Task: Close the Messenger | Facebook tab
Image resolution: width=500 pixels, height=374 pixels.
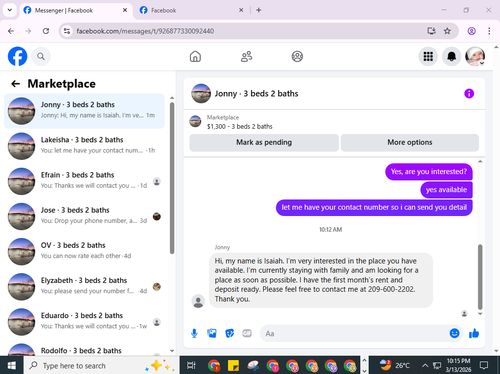Action: pyautogui.click(x=125, y=10)
